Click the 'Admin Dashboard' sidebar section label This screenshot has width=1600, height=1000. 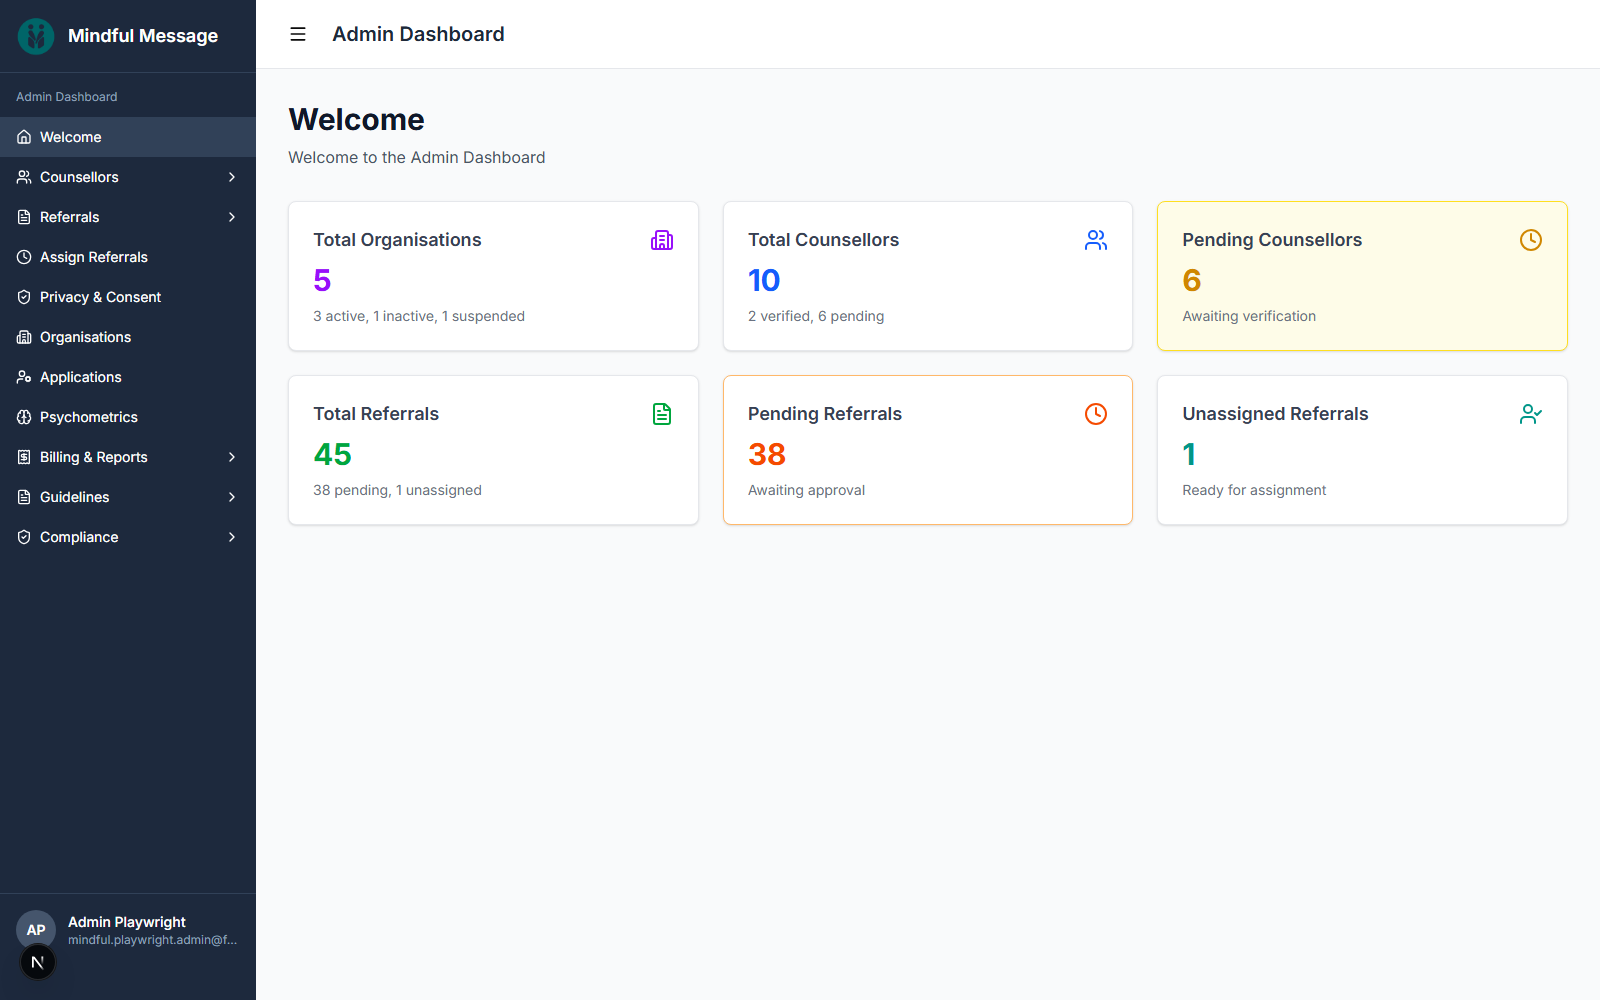pyautogui.click(x=66, y=97)
